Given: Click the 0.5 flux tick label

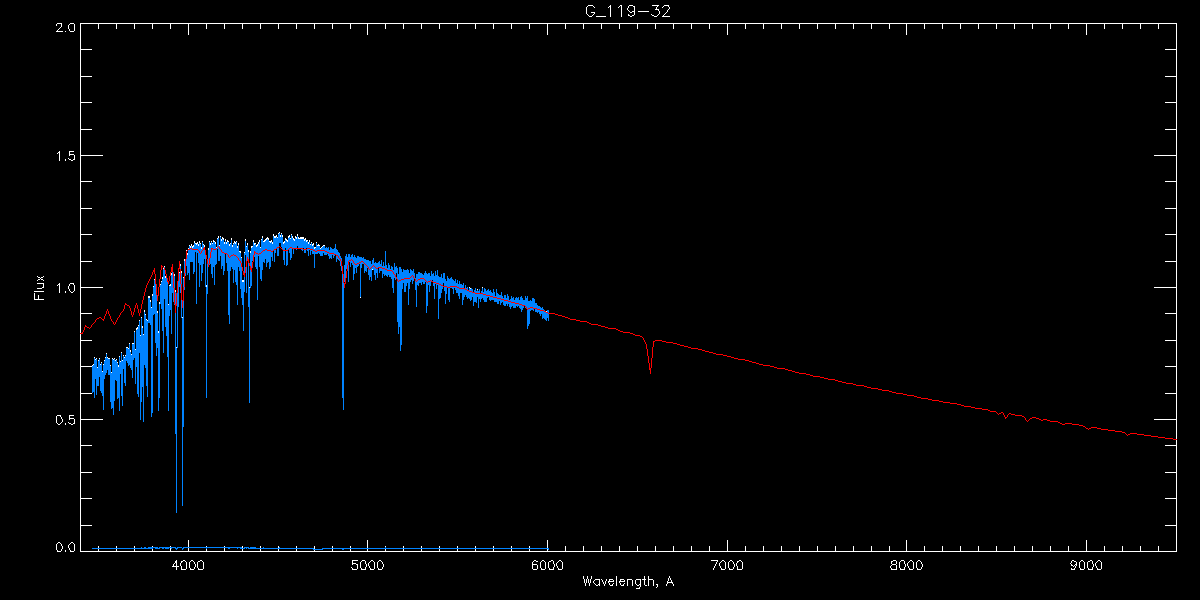Looking at the screenshot, I should (65, 420).
